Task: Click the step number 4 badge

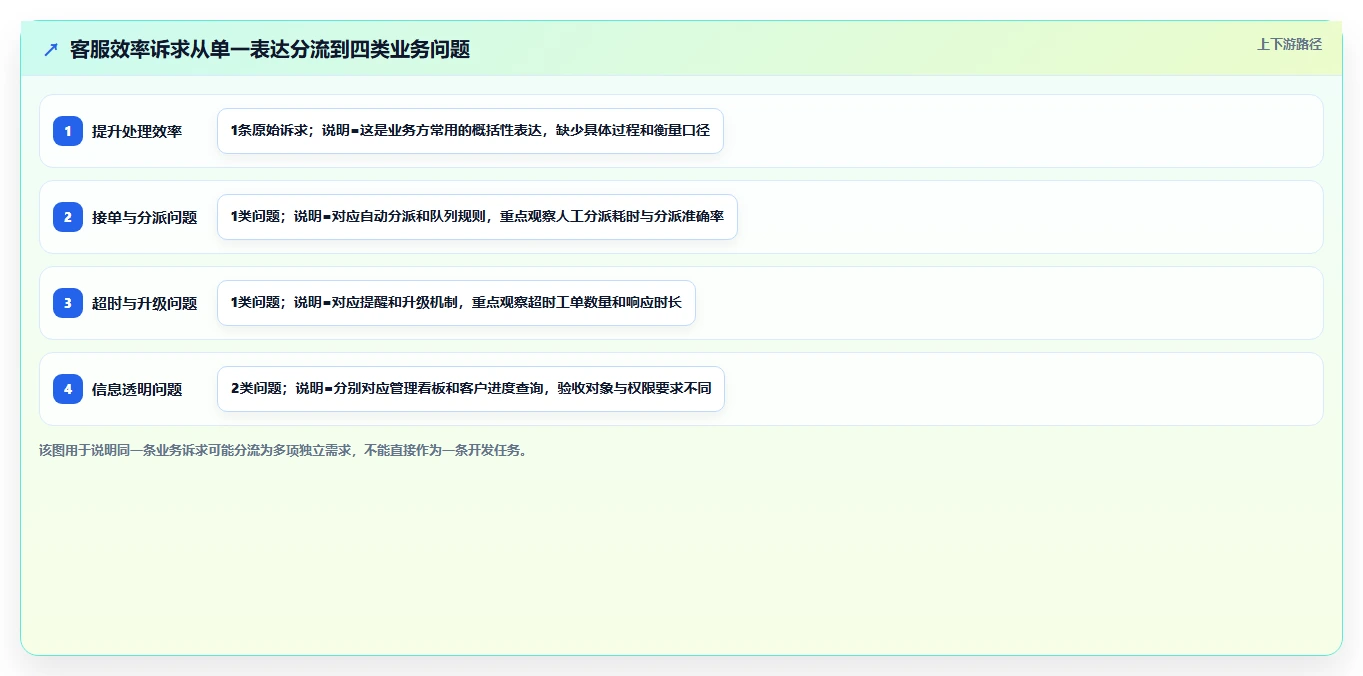Action: [68, 389]
